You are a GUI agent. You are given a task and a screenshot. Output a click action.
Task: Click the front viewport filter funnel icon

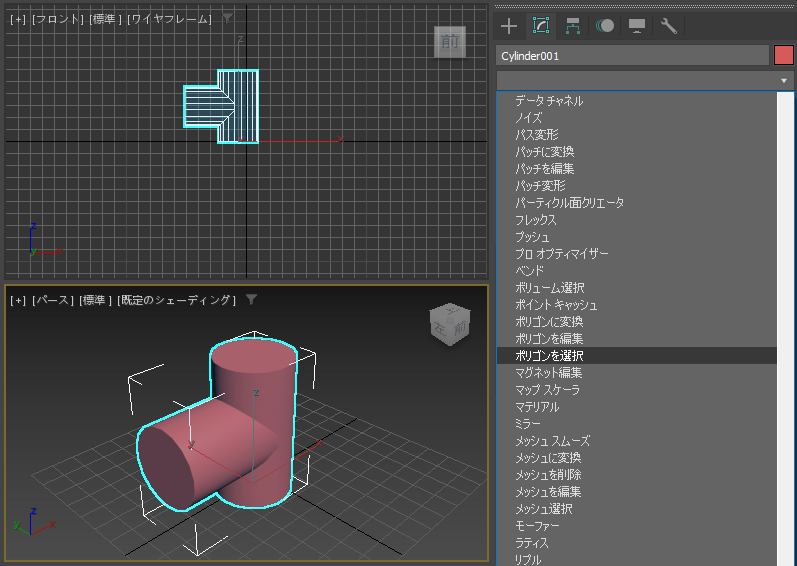[x=227, y=19]
